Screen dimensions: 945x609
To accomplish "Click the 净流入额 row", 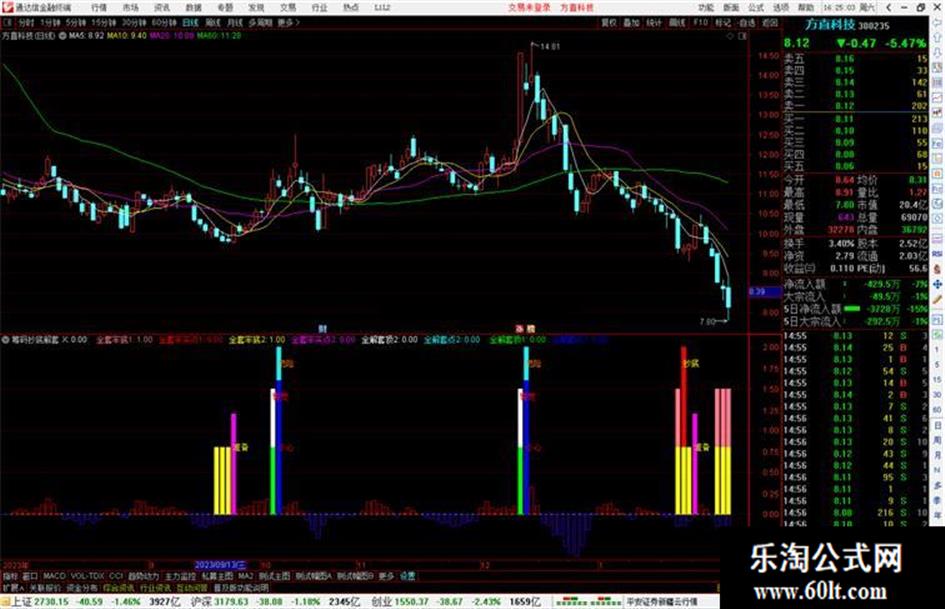I will point(856,284).
